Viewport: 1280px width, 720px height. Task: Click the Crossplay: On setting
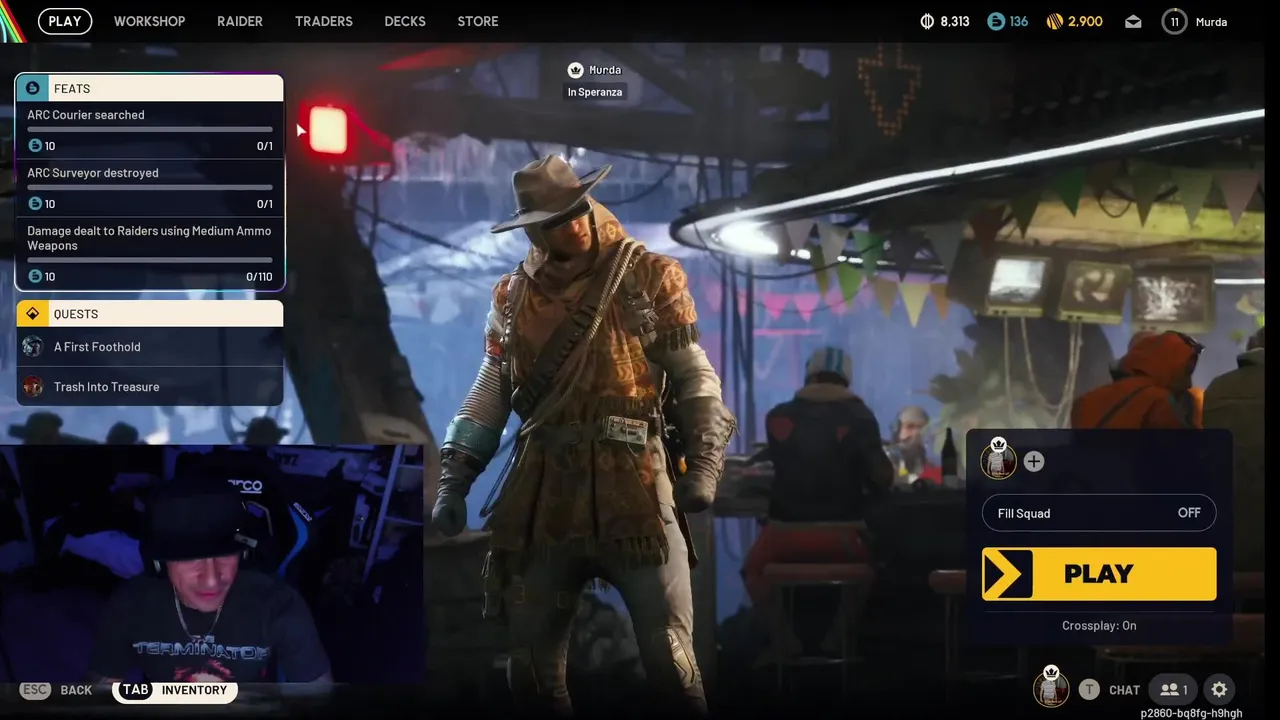coord(1099,626)
